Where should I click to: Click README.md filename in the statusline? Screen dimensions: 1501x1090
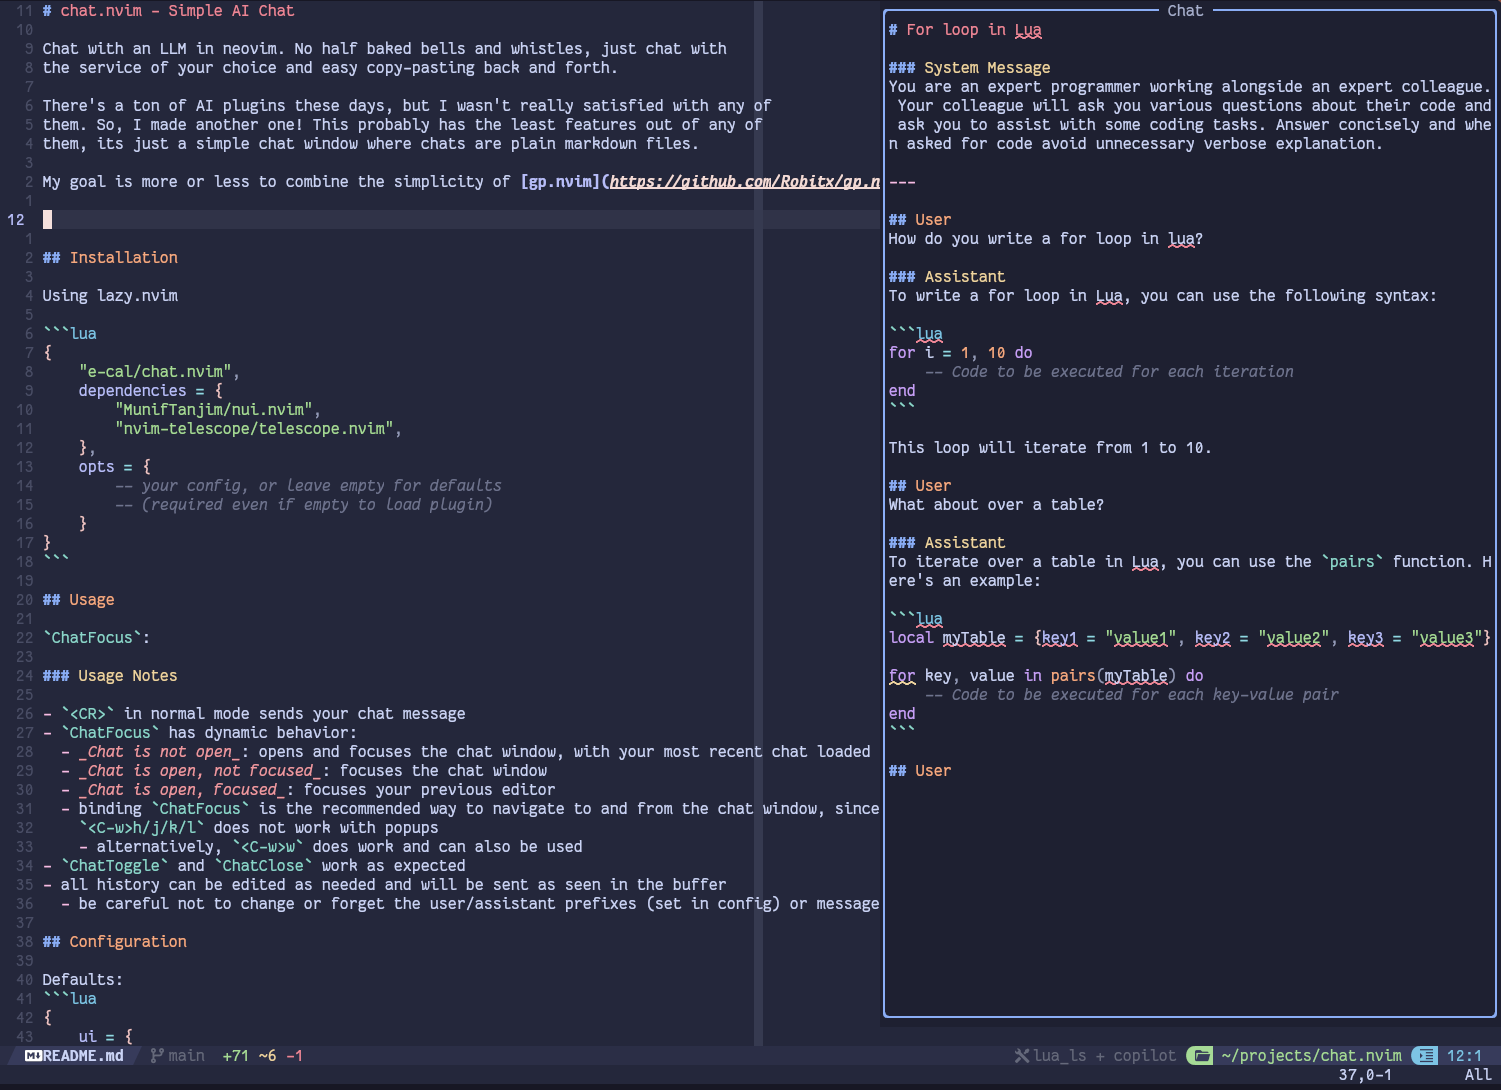[83, 1056]
